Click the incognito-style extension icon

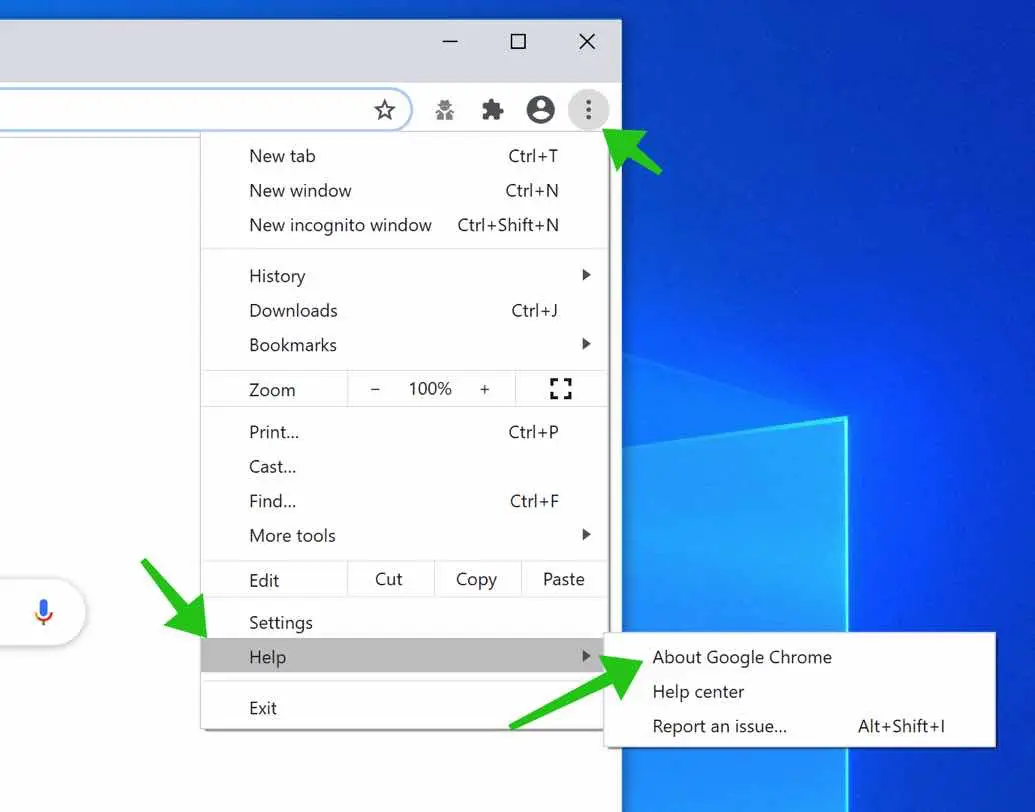[445, 110]
